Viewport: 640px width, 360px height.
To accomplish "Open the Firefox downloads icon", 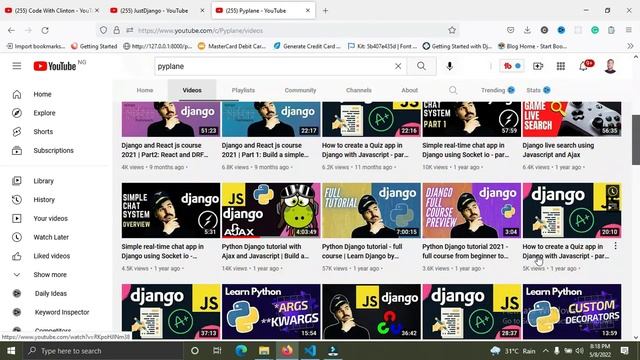I will 527,30.
